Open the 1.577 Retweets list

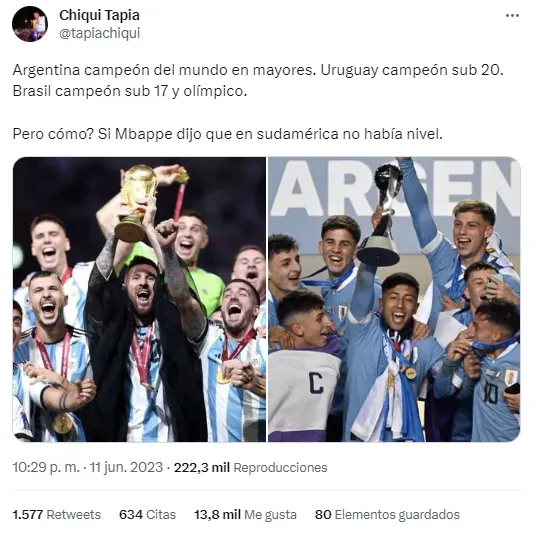pos(57,514)
